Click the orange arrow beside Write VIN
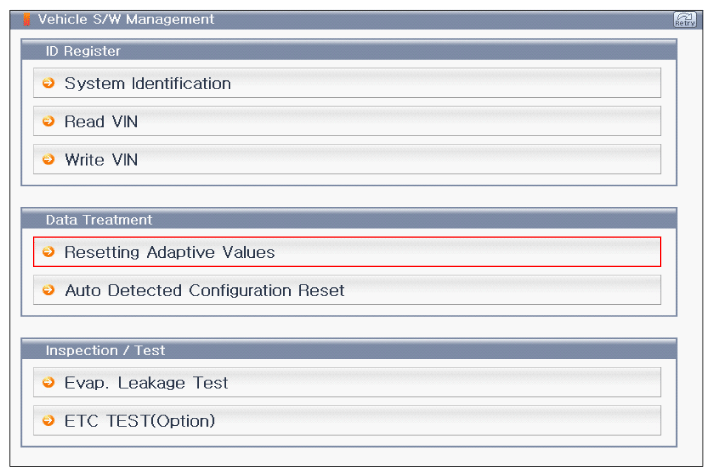 pos(48,159)
